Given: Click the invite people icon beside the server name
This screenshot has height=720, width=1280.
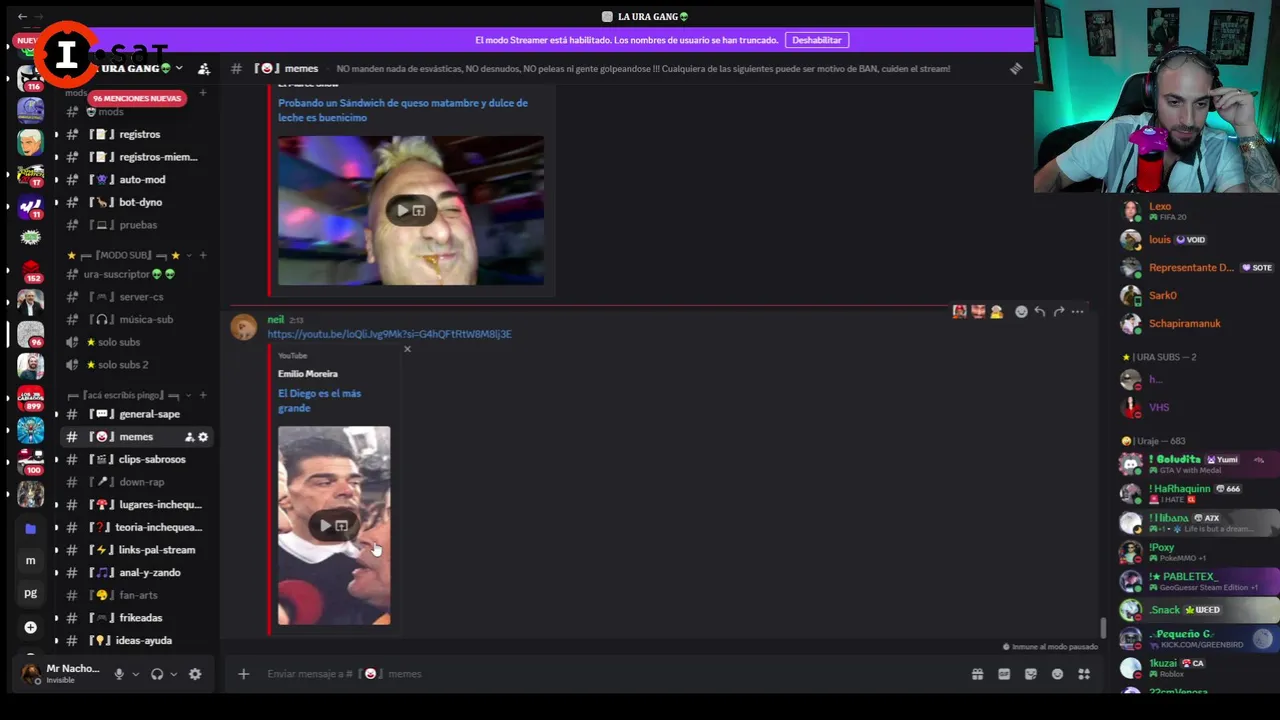Looking at the screenshot, I should tap(204, 69).
